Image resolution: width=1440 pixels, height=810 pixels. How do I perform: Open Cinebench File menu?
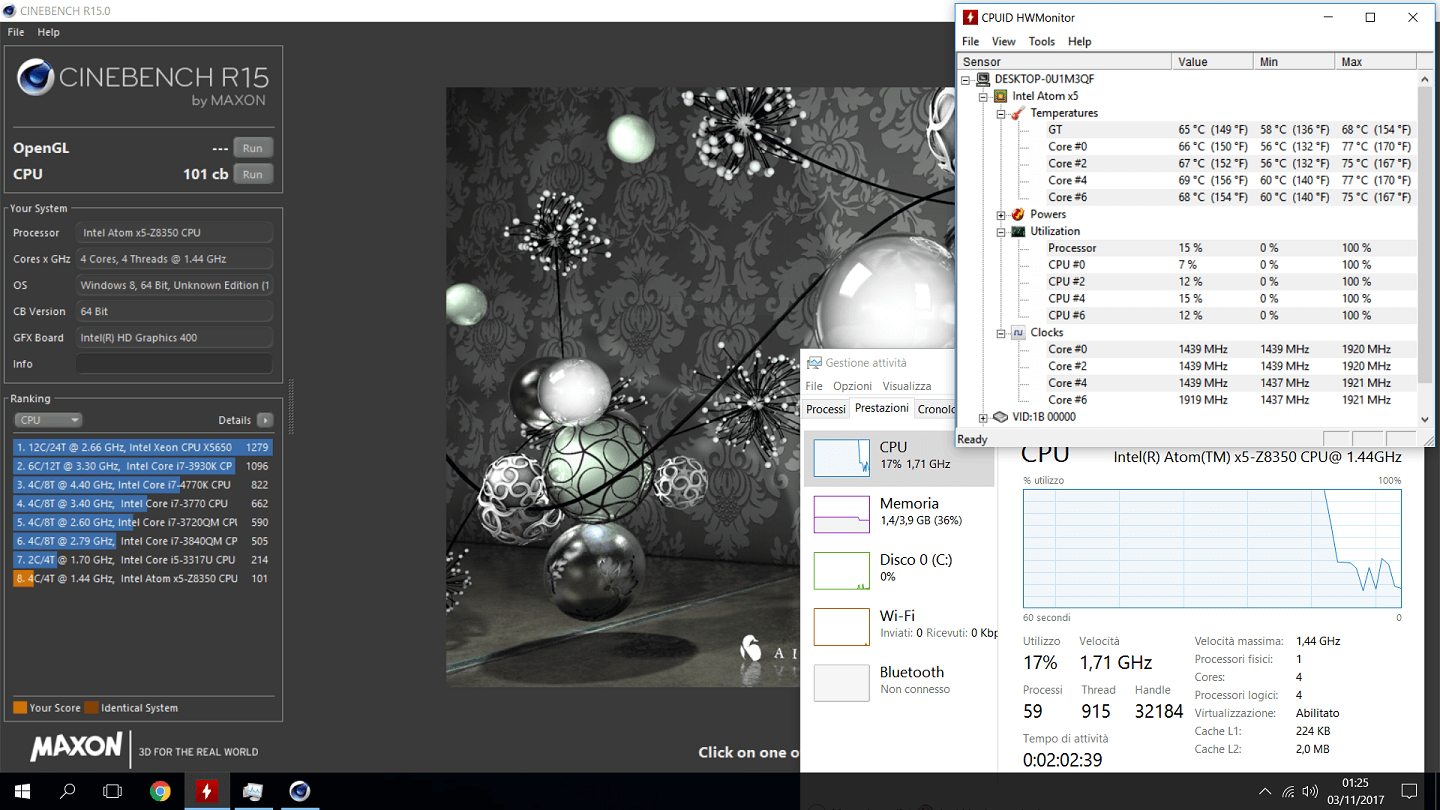click(16, 32)
